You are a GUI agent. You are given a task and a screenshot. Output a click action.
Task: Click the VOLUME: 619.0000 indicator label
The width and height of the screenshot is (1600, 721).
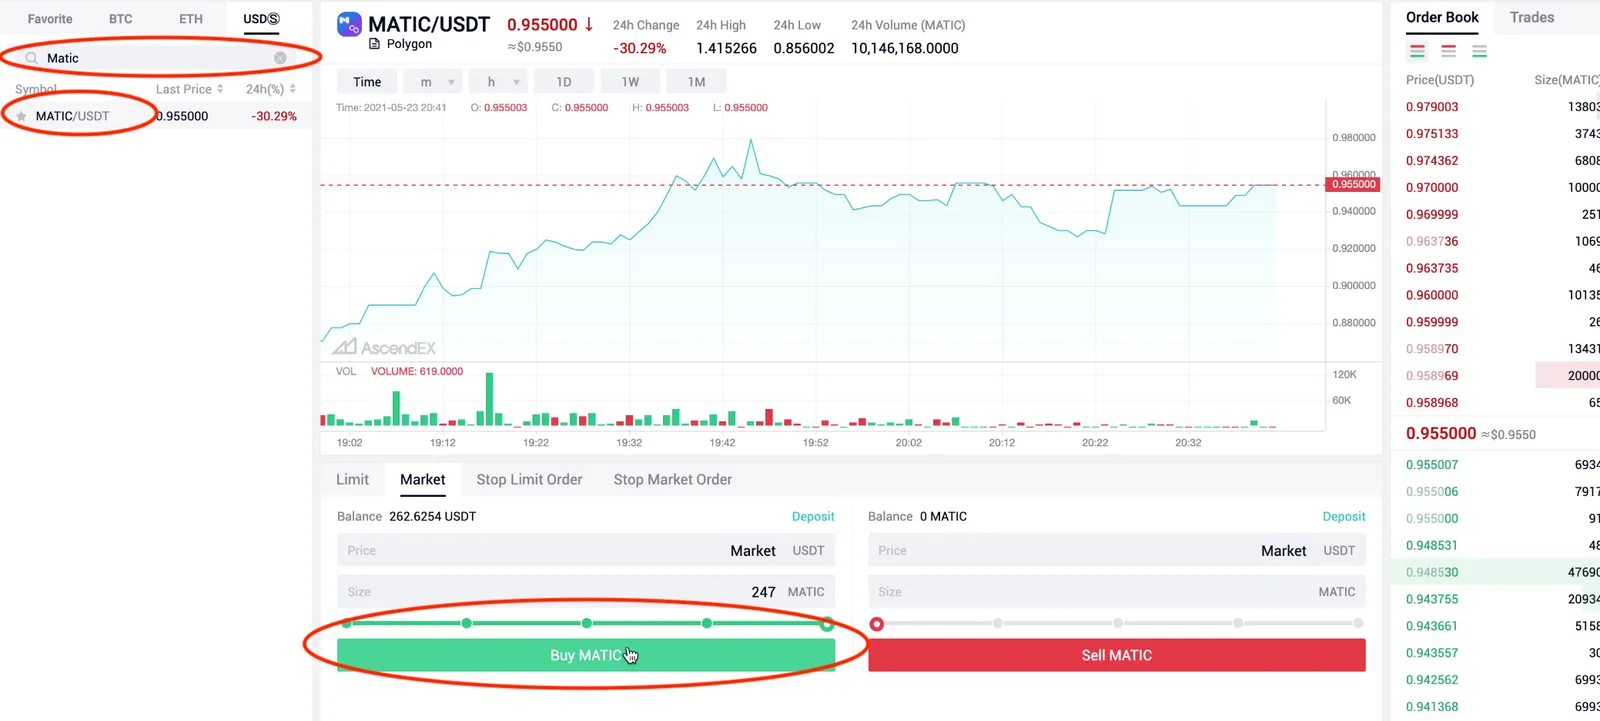point(417,371)
